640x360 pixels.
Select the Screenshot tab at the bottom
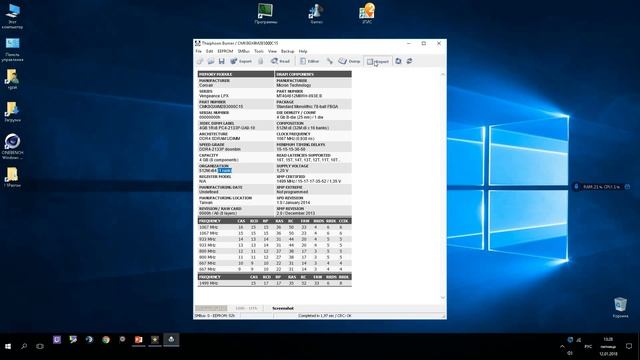[x=282, y=308]
